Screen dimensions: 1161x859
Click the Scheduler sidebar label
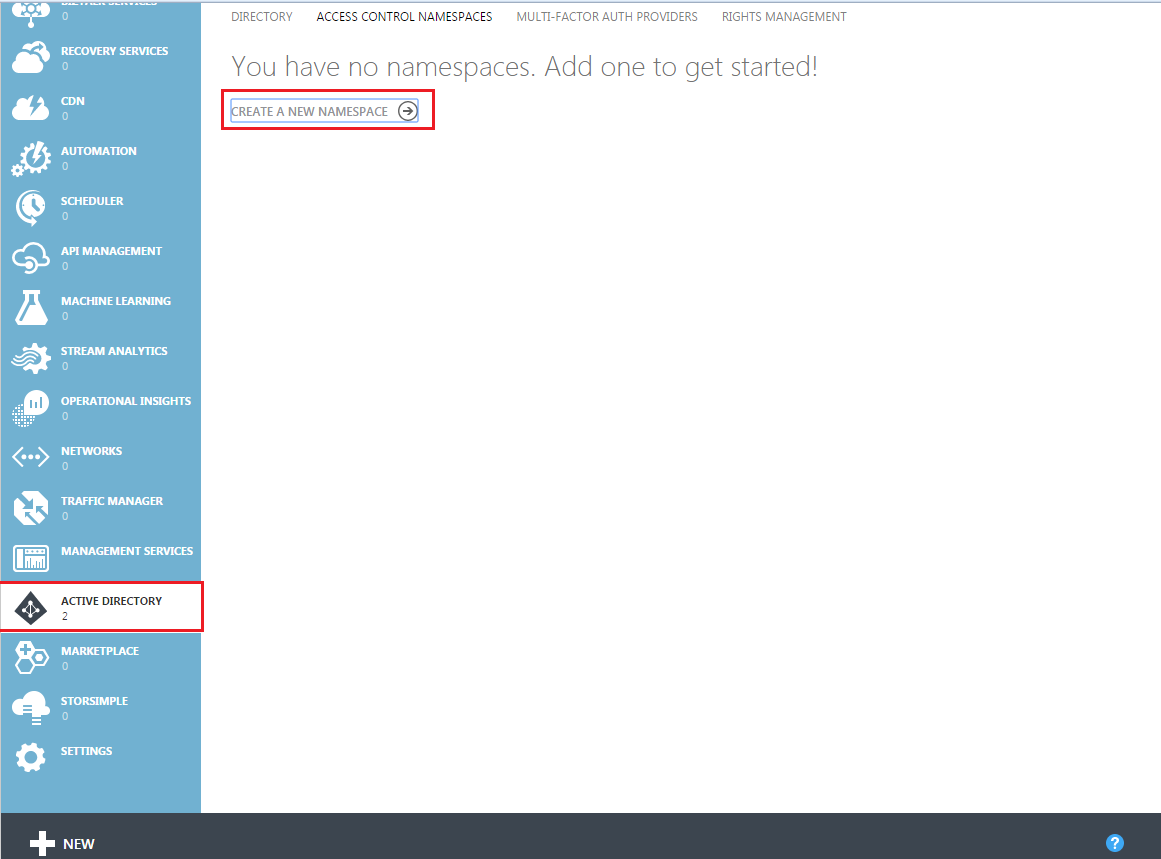click(x=92, y=201)
